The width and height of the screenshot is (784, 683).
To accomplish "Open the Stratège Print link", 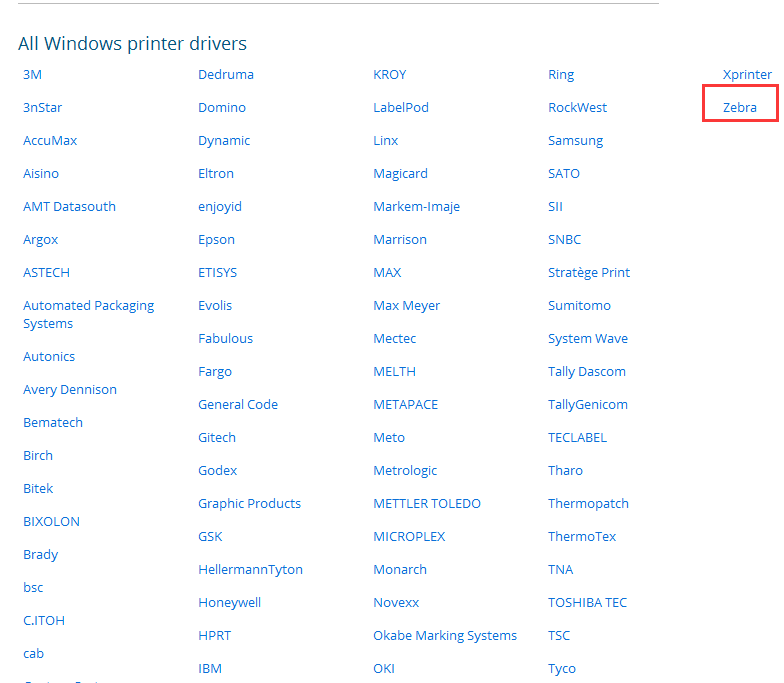I will [x=588, y=272].
